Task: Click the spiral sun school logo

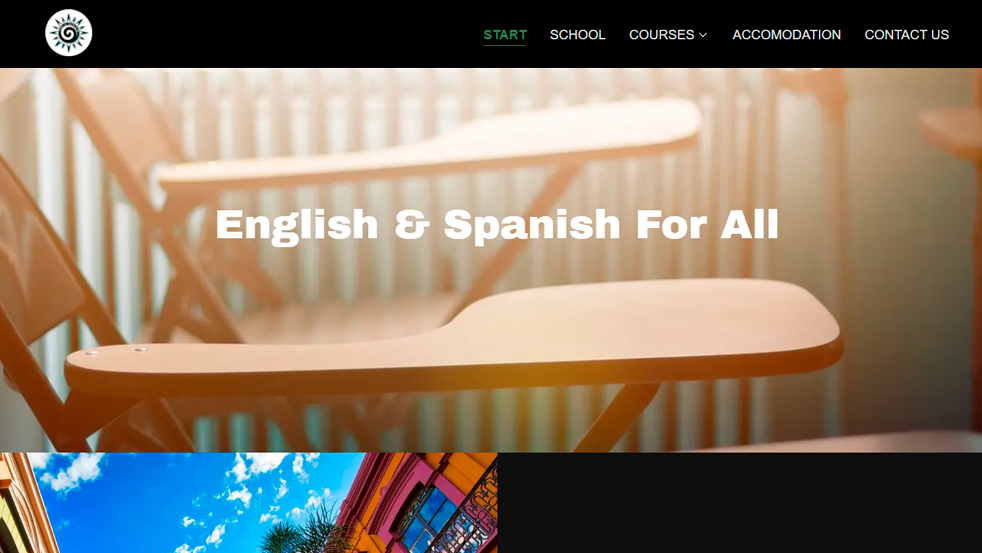Action: (69, 33)
